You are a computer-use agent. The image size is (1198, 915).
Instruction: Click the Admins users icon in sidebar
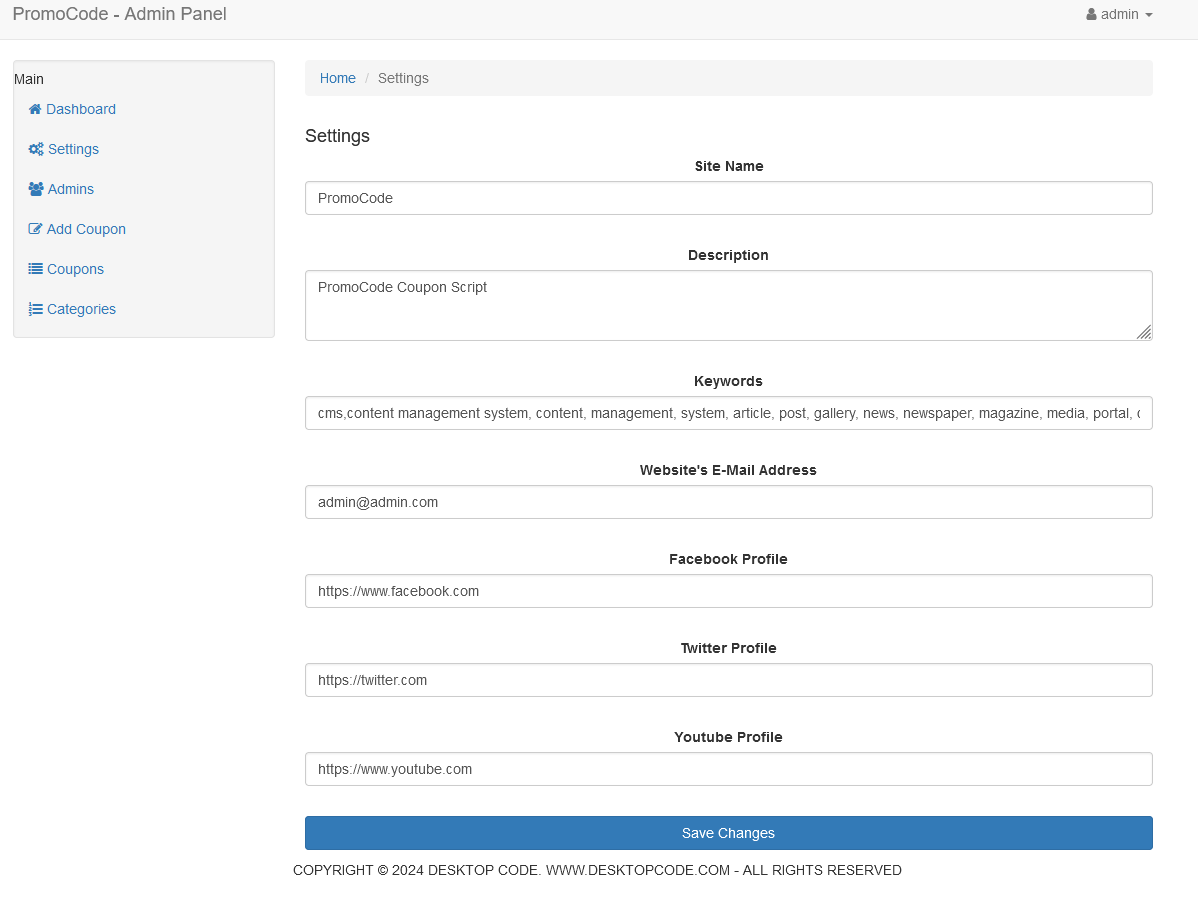point(36,189)
